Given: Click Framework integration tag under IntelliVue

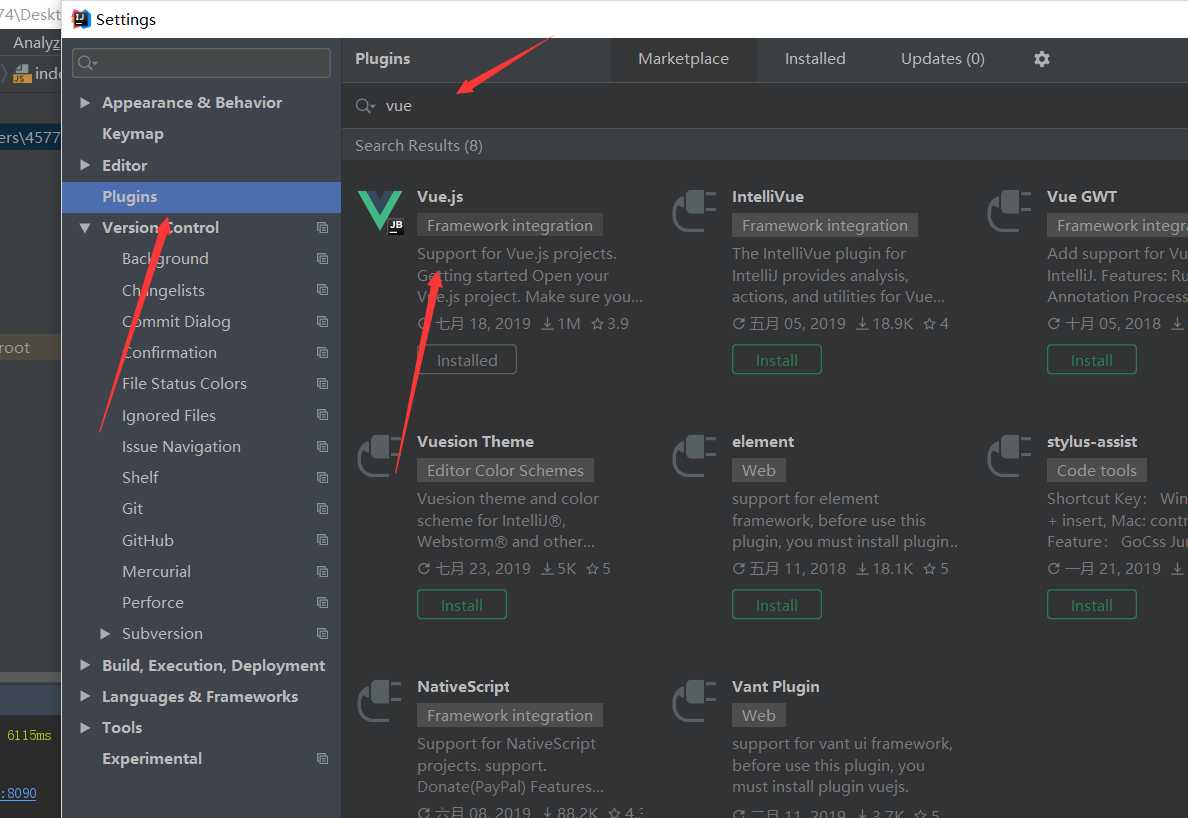Looking at the screenshot, I should click(824, 226).
